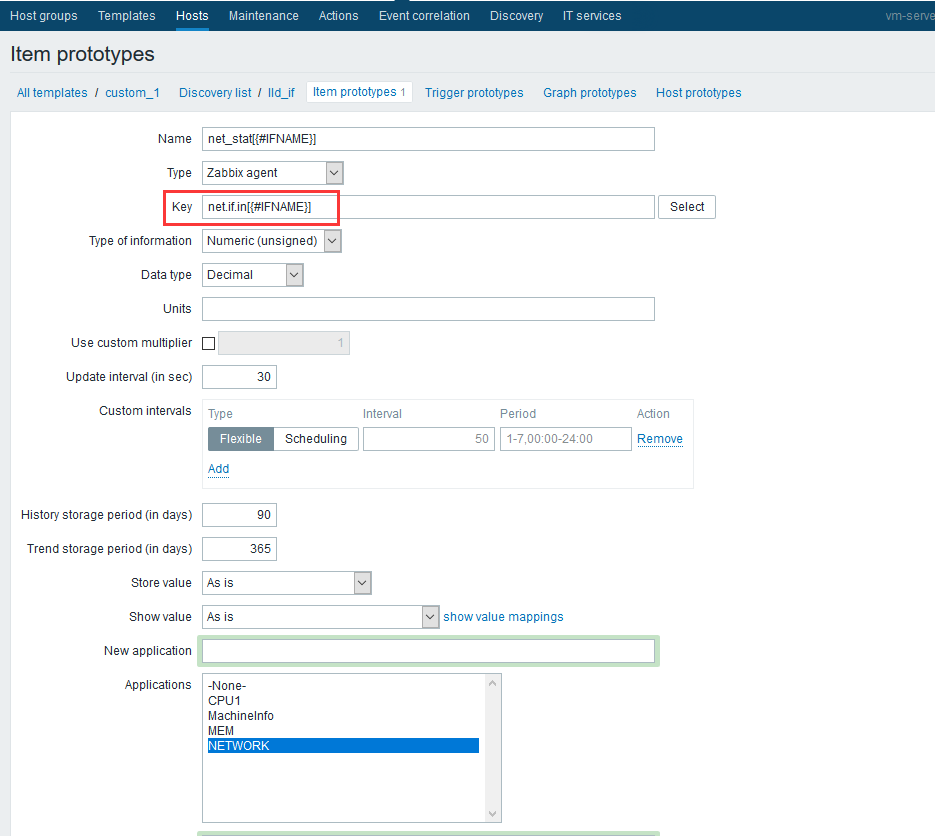
Task: Open Show value dropdown
Action: point(320,617)
